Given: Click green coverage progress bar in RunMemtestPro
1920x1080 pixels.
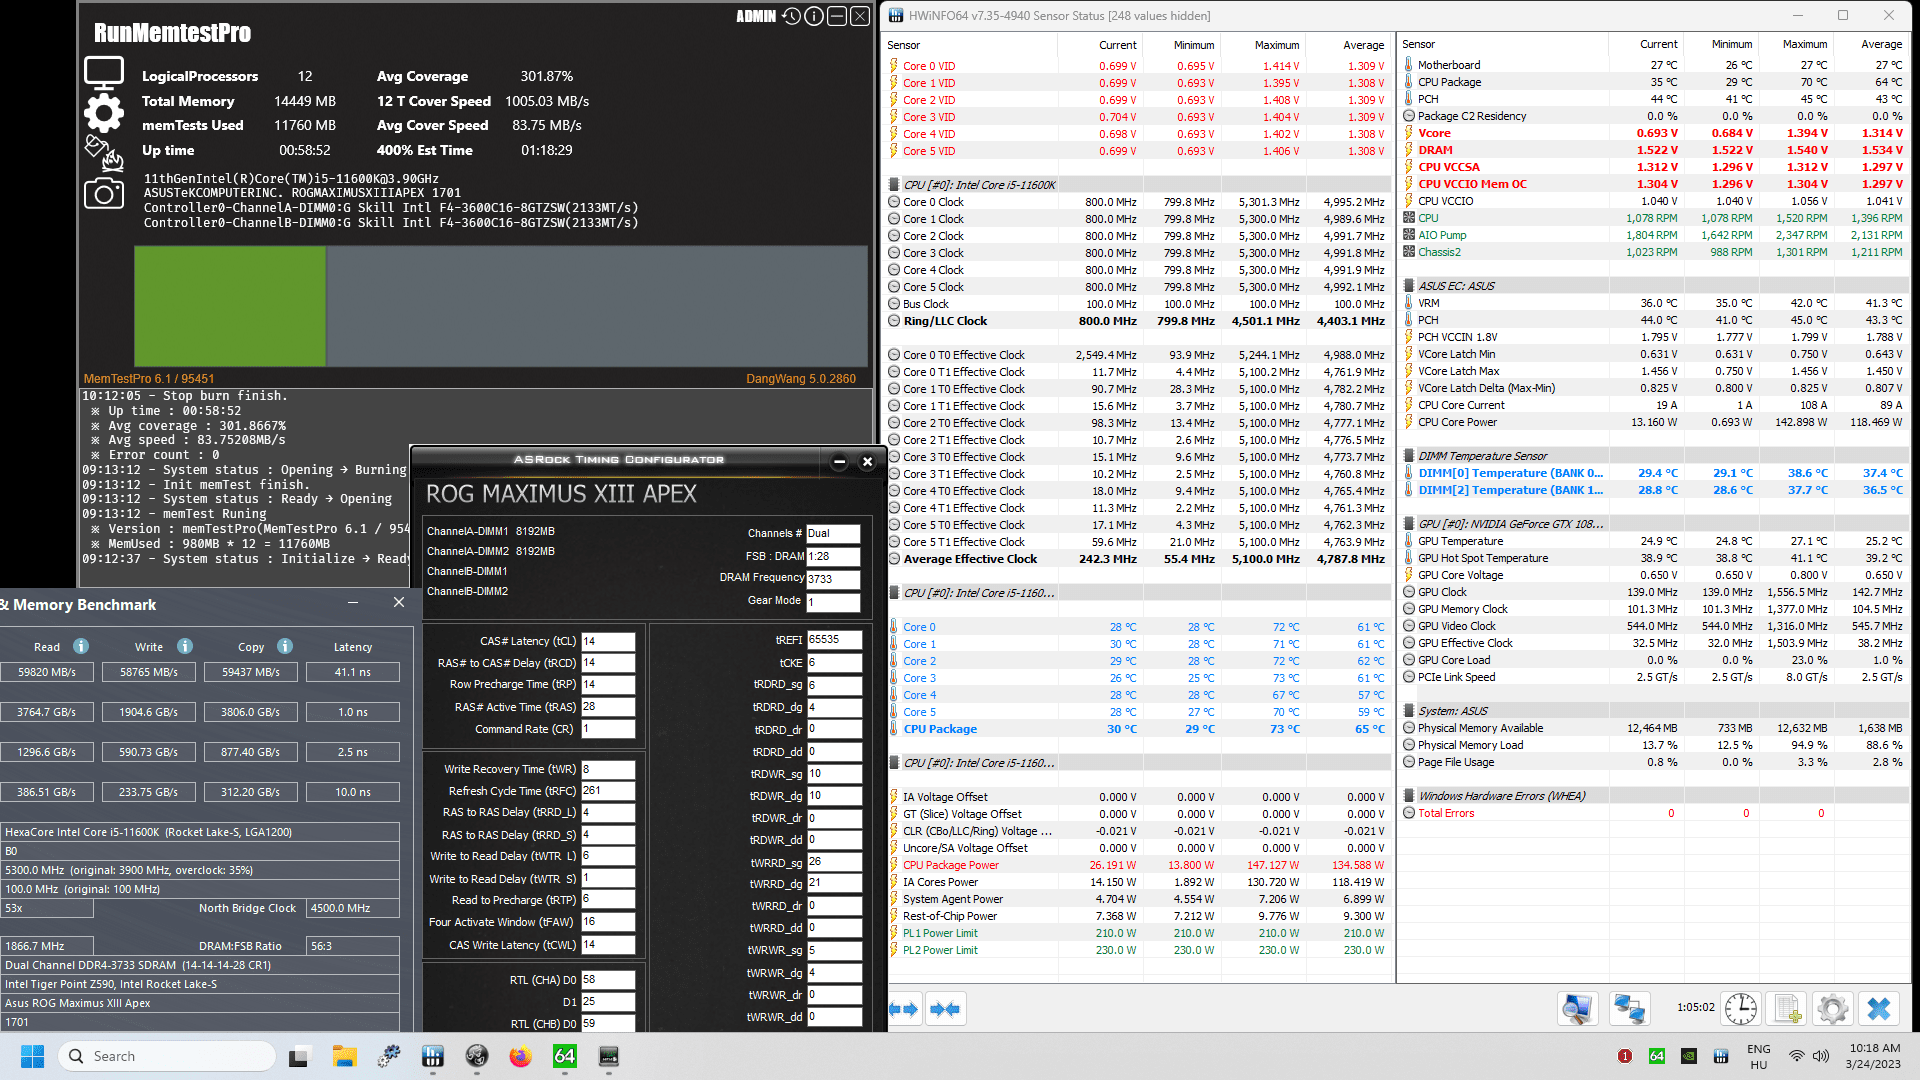Looking at the screenshot, I should point(230,306).
